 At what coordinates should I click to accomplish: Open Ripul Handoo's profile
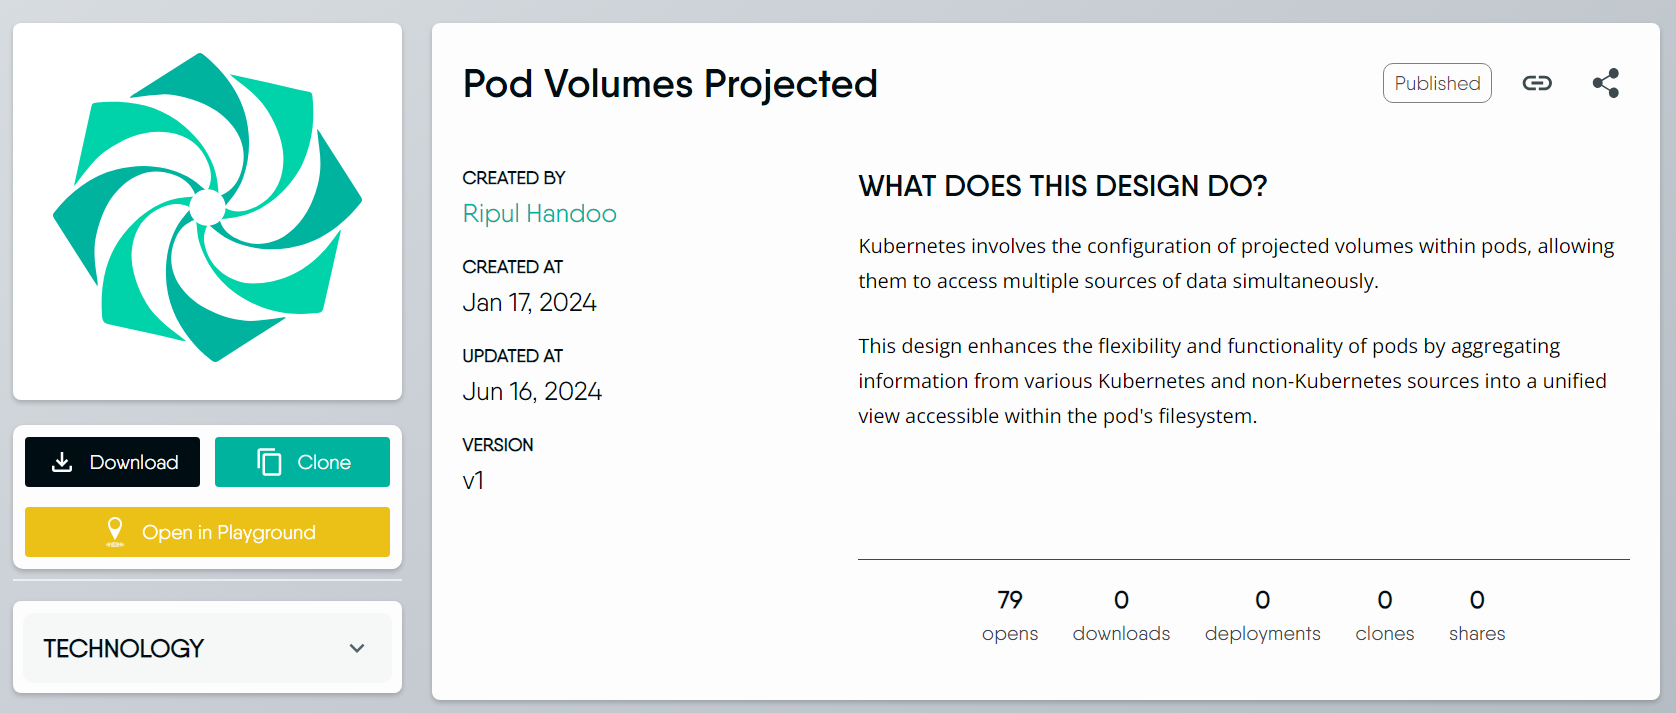click(x=539, y=213)
